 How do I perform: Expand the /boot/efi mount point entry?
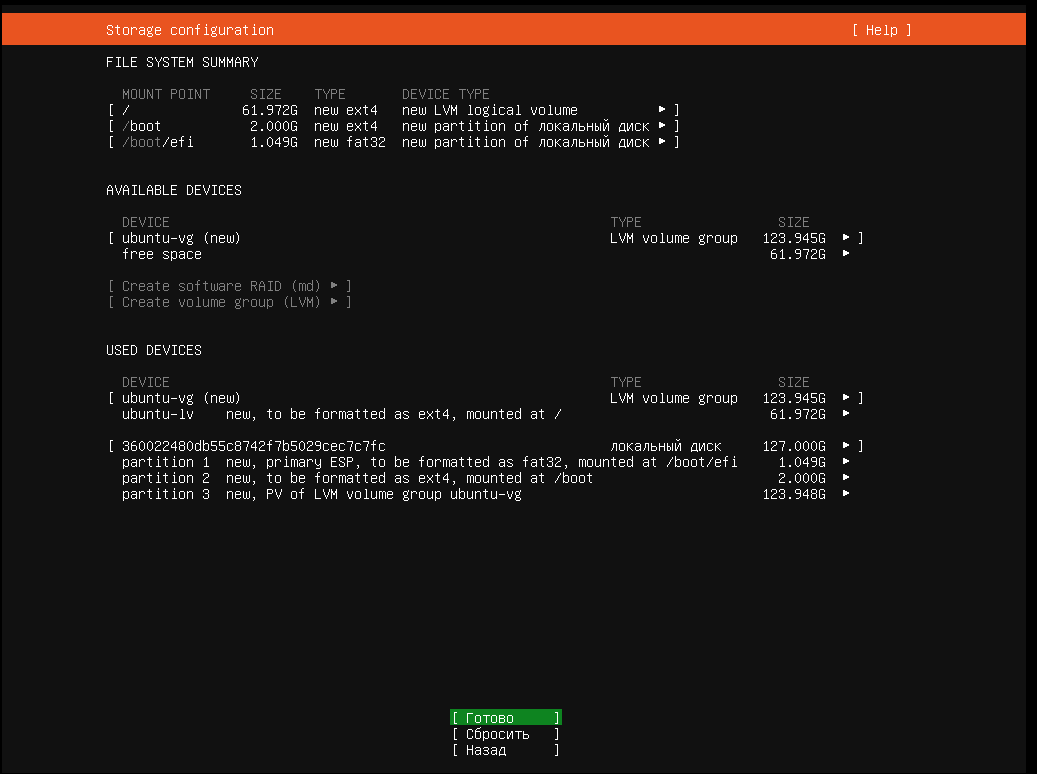pyautogui.click(x=393, y=142)
